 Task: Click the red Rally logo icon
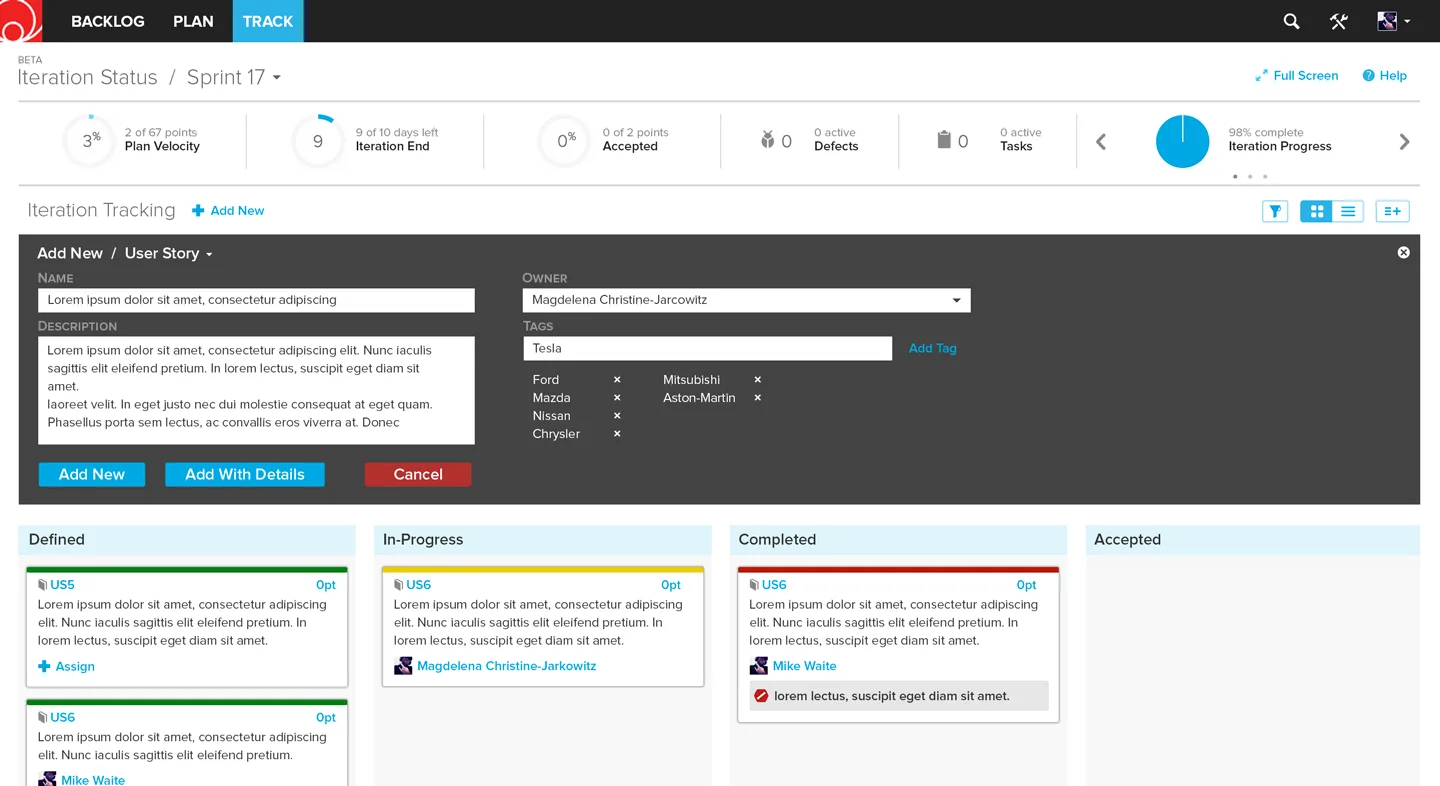pyautogui.click(x=20, y=20)
